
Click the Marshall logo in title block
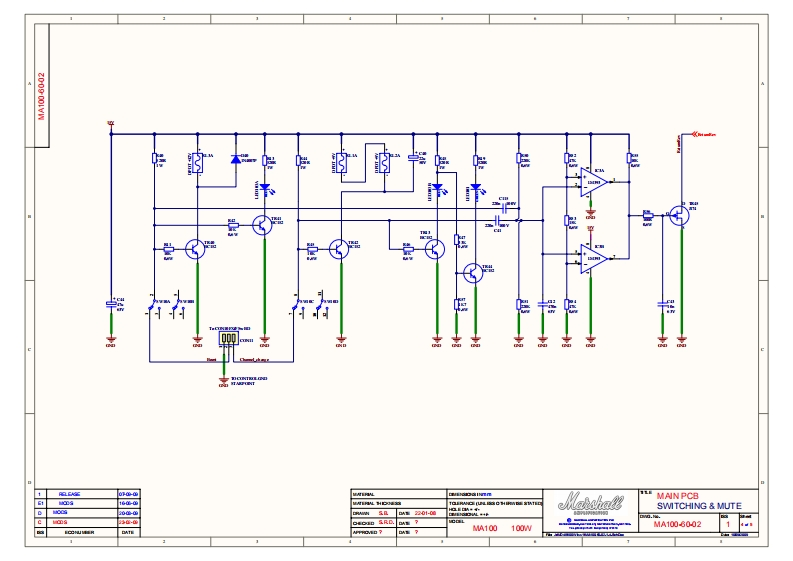[x=590, y=503]
